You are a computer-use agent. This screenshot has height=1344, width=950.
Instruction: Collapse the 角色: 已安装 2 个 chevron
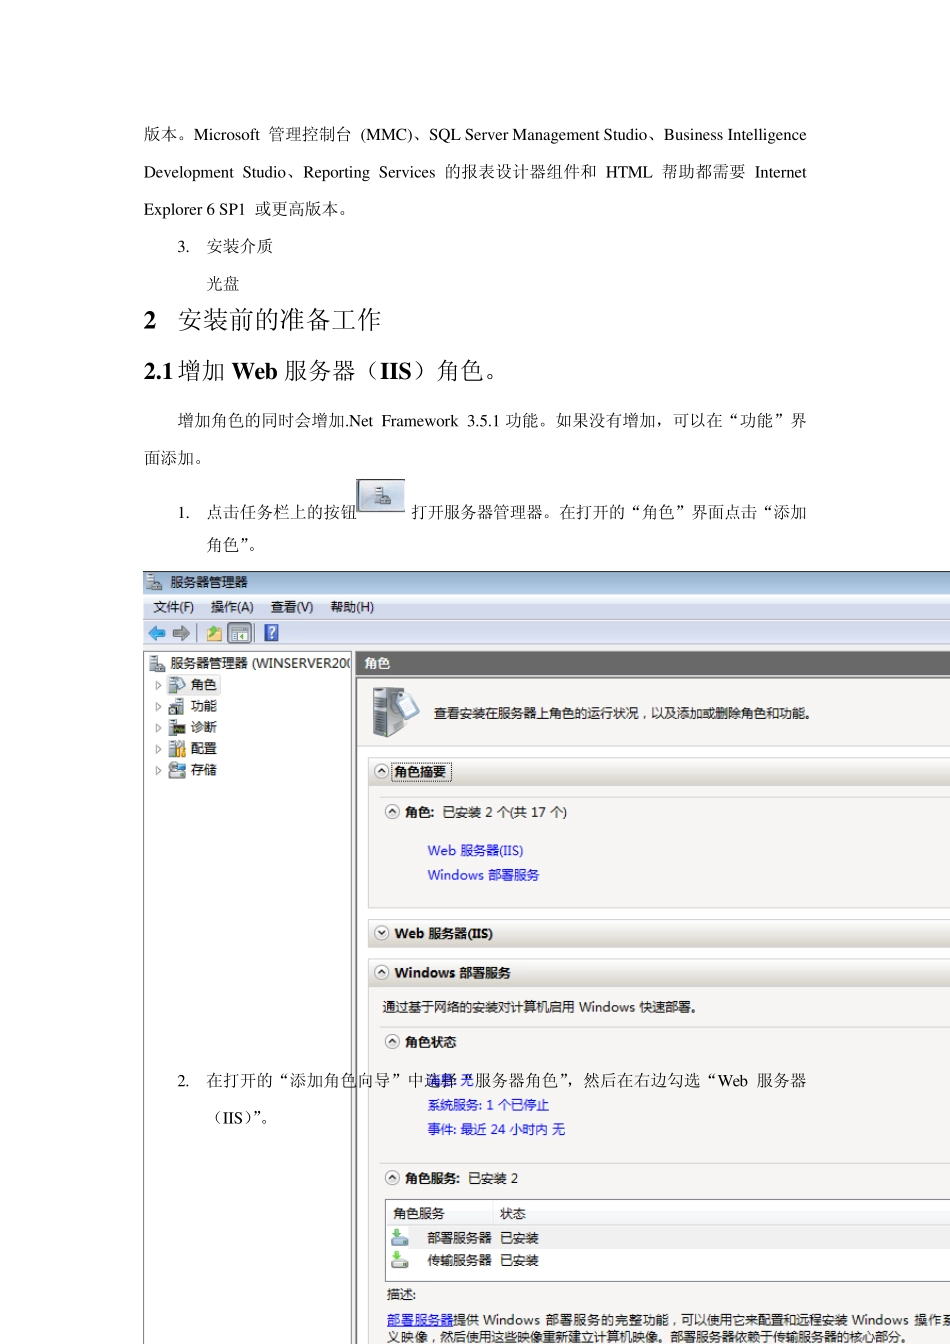[x=392, y=812]
